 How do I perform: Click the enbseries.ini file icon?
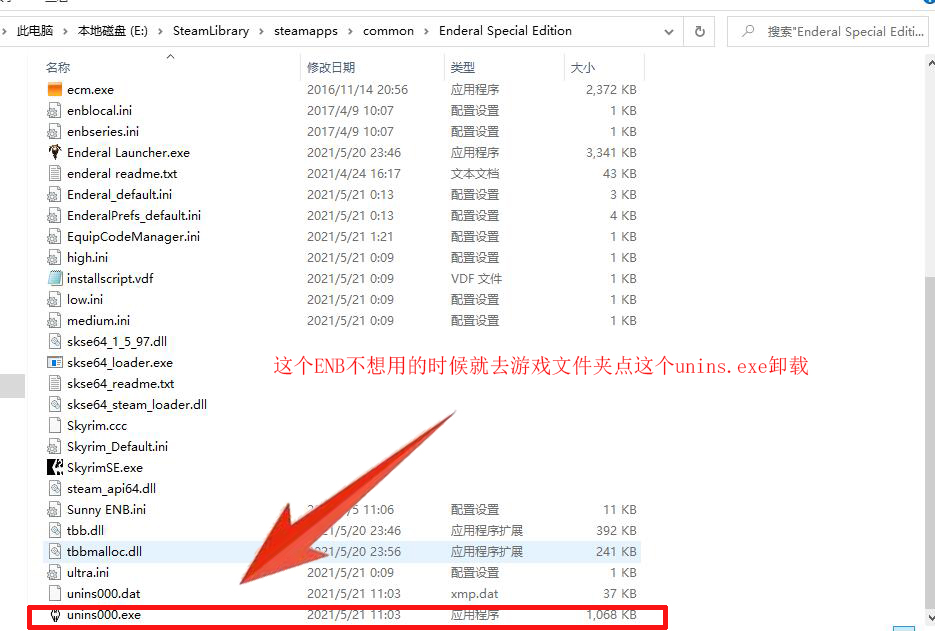coord(54,131)
